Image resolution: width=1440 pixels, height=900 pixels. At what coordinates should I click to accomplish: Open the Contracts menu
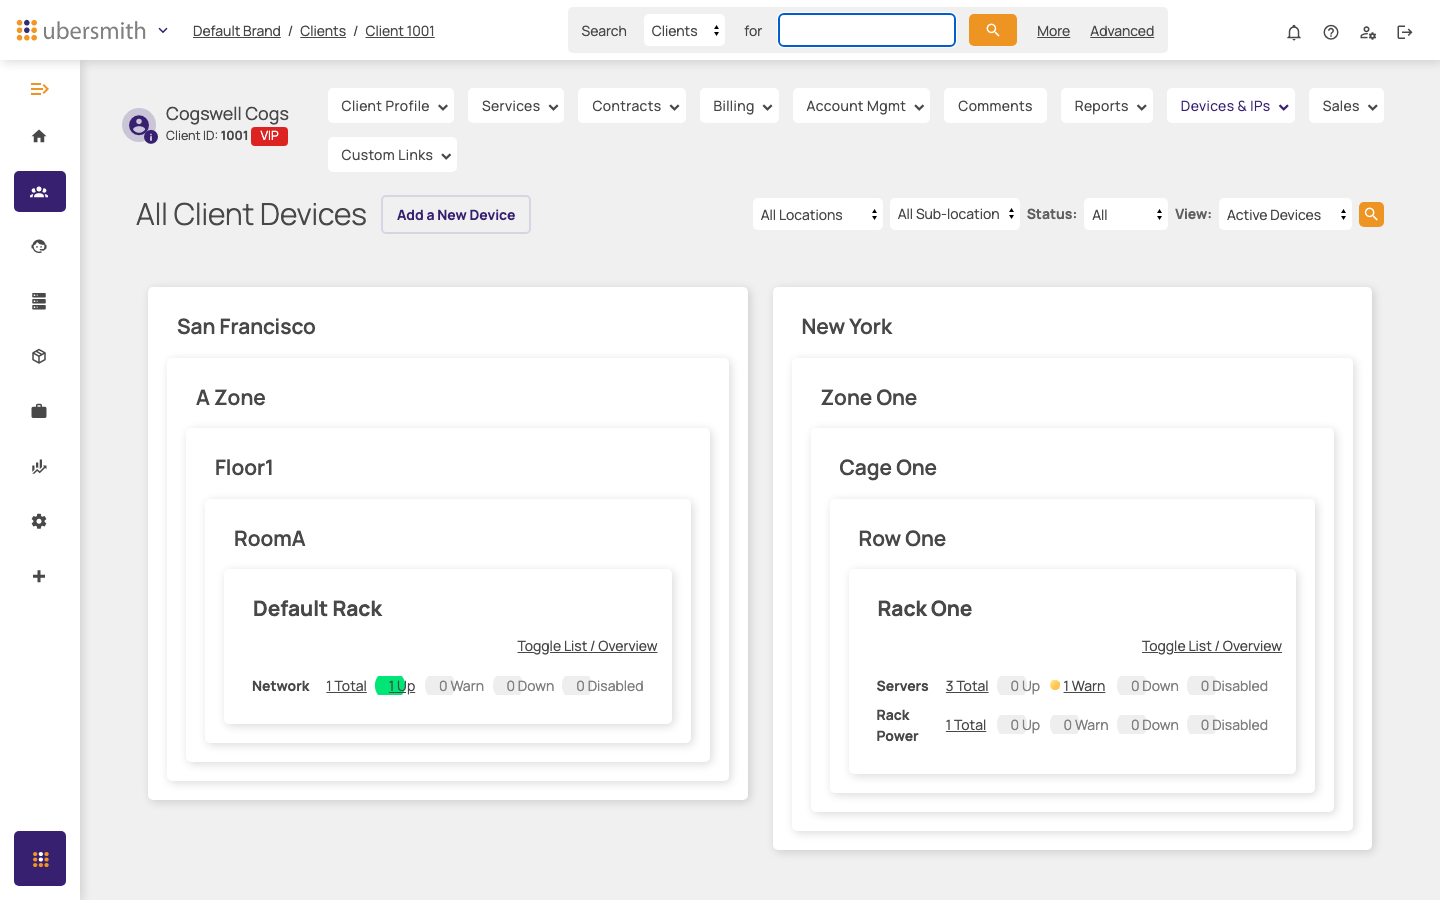click(632, 106)
